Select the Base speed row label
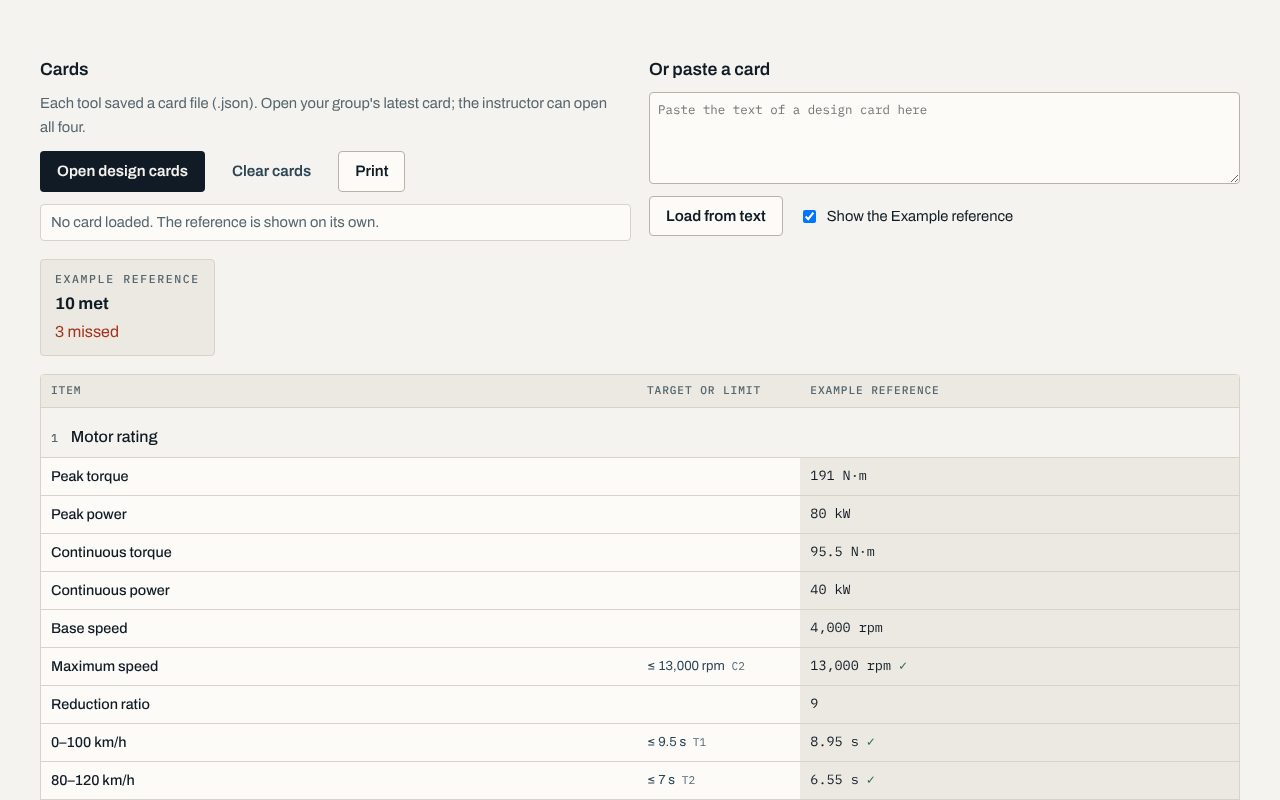 pos(89,628)
